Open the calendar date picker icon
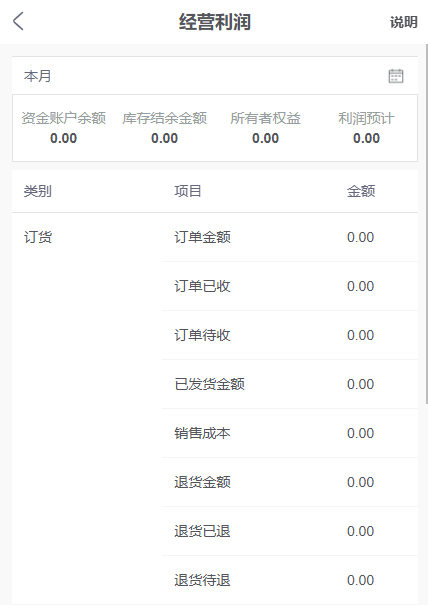The image size is (428, 605). 396,76
